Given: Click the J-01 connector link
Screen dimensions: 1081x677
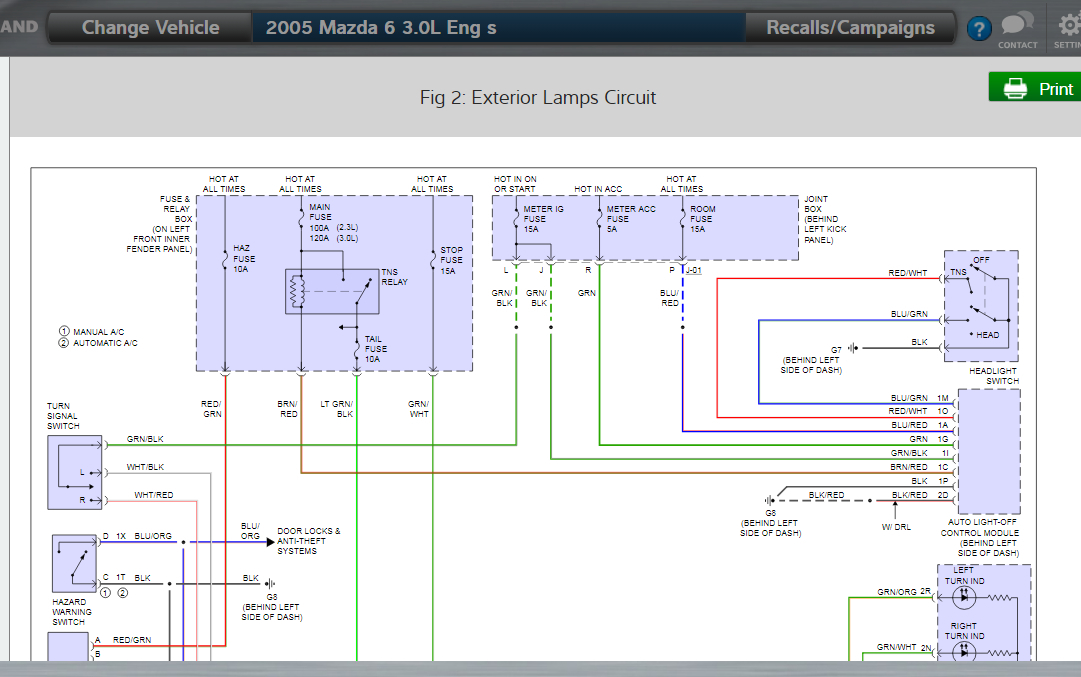Looking at the screenshot, I should click(x=694, y=270).
